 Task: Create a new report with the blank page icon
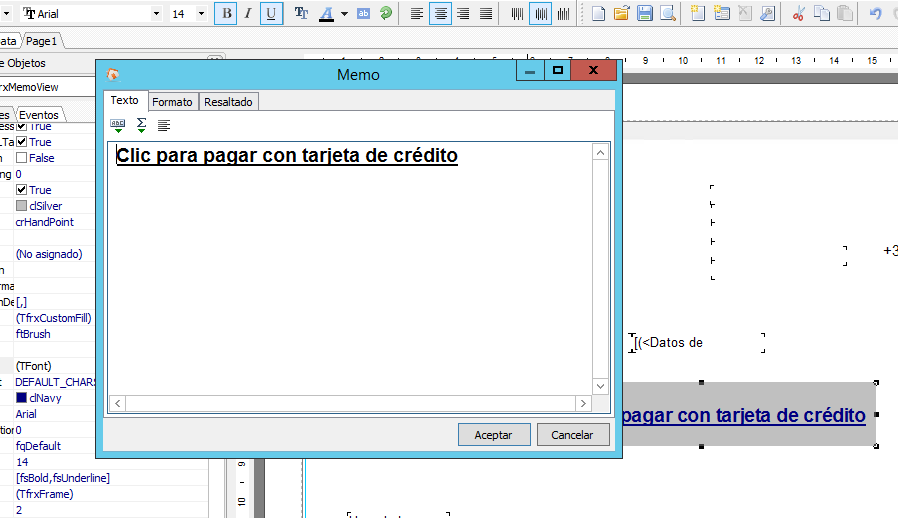click(598, 13)
